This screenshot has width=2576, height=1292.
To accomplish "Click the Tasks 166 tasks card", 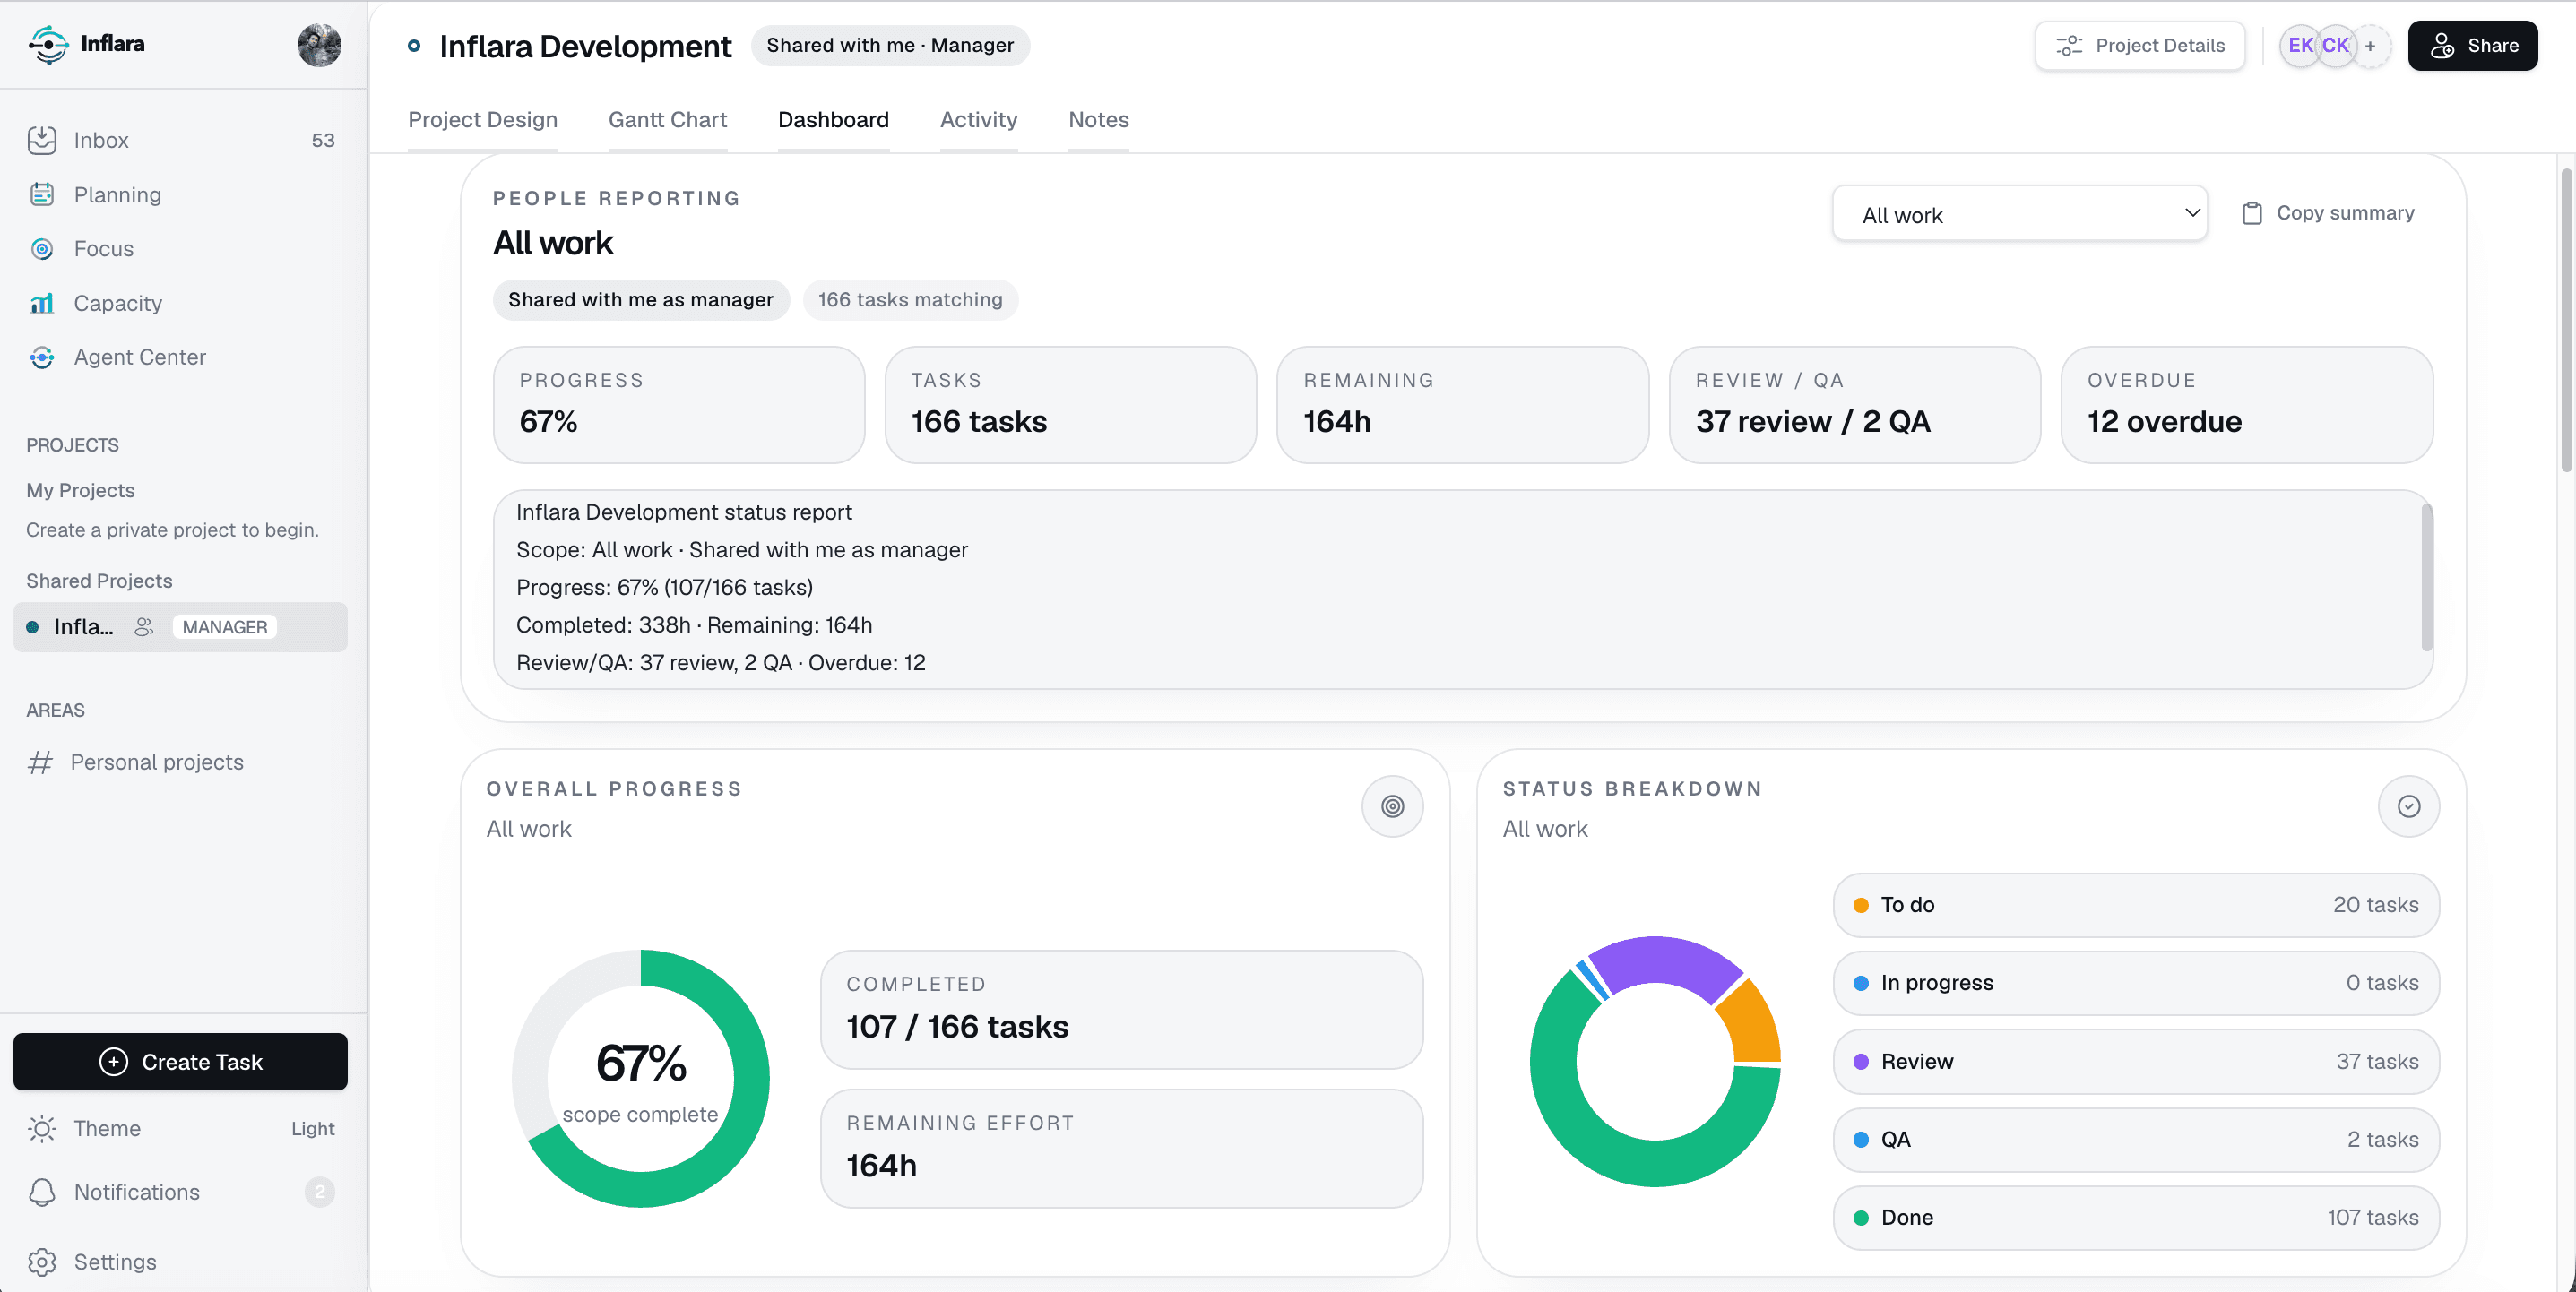I will click(1071, 405).
